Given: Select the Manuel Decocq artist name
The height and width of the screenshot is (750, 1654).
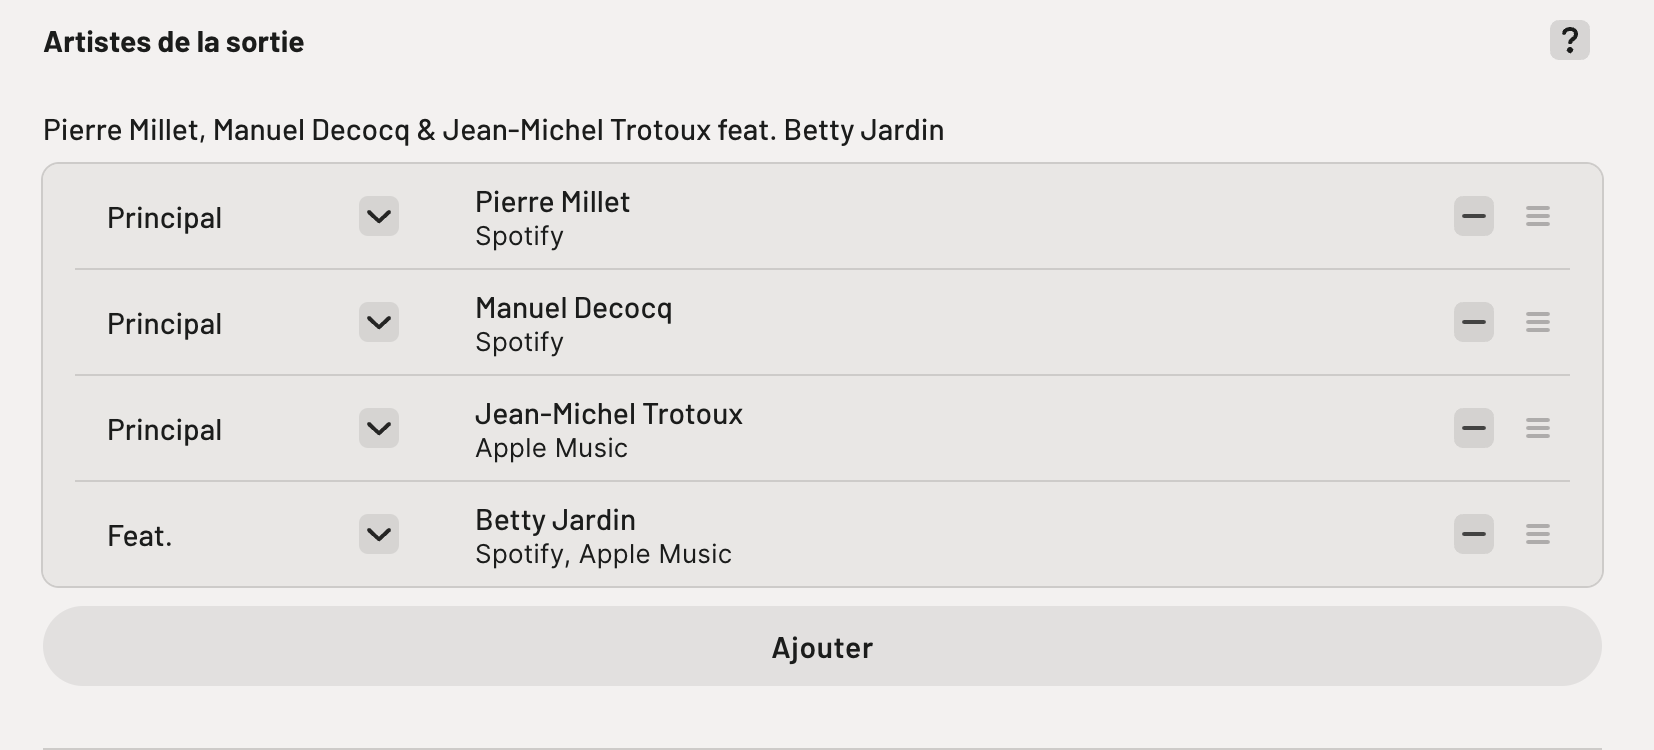Looking at the screenshot, I should [573, 308].
